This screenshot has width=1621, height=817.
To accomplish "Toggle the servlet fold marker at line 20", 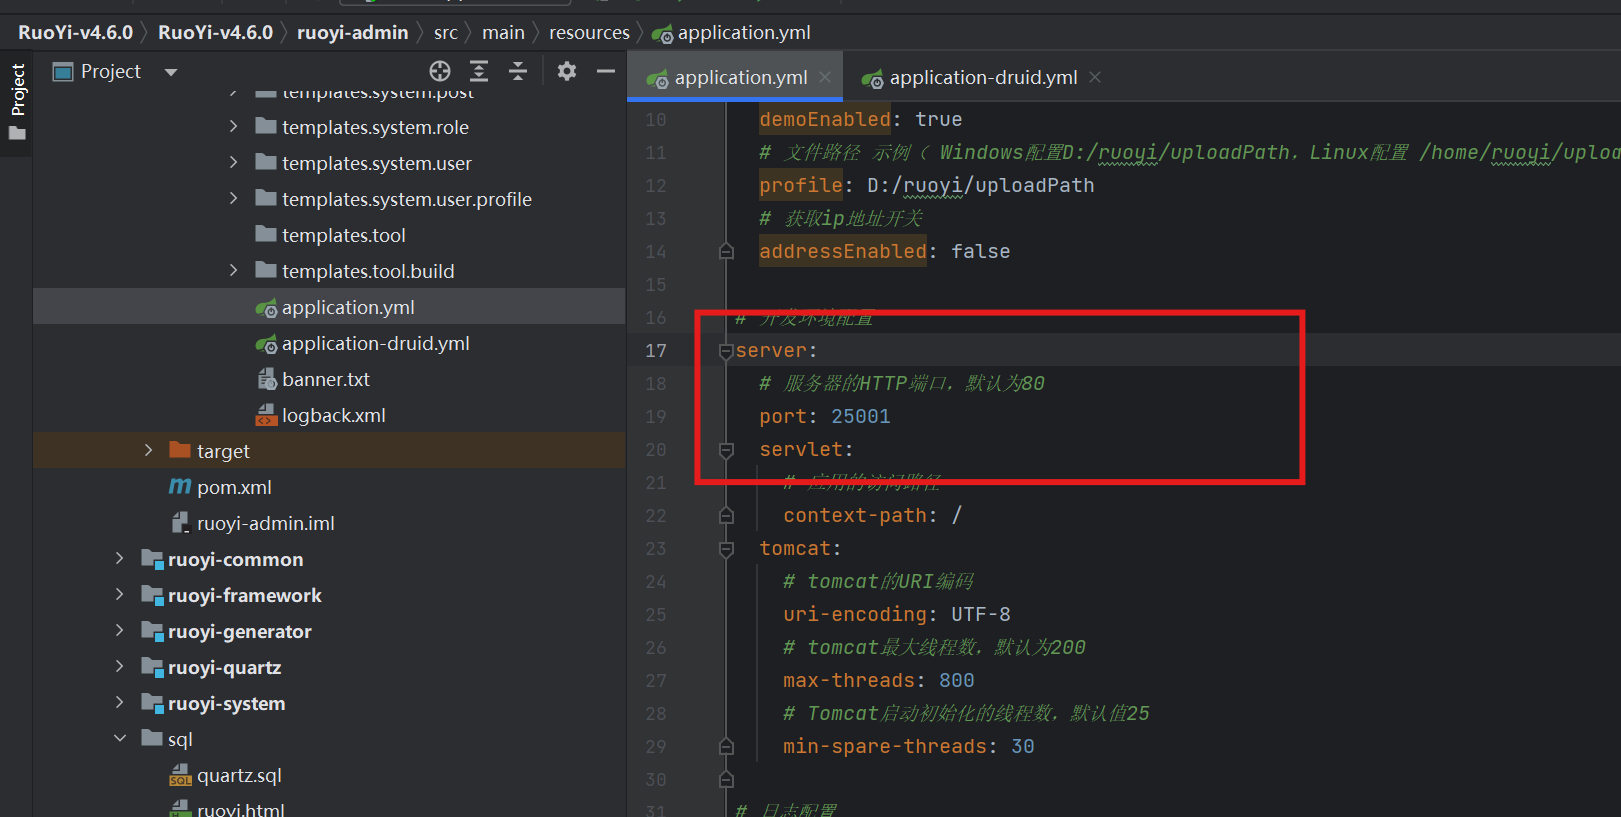I will (x=726, y=450).
